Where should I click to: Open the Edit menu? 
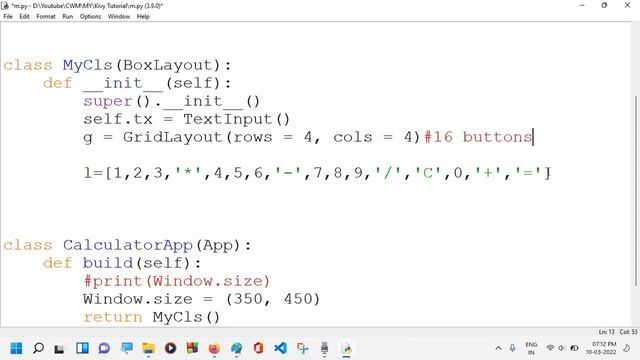(x=24, y=16)
